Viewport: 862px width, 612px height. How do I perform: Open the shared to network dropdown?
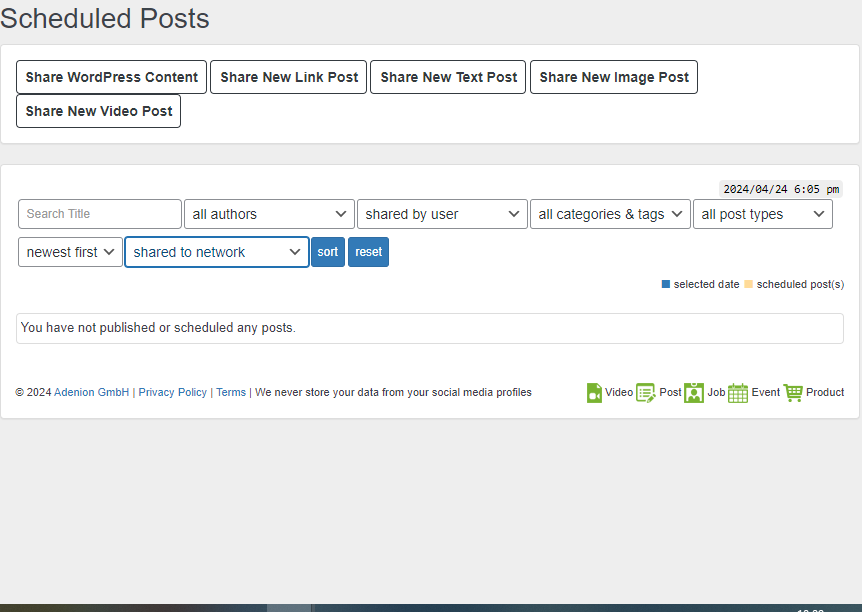coord(216,252)
